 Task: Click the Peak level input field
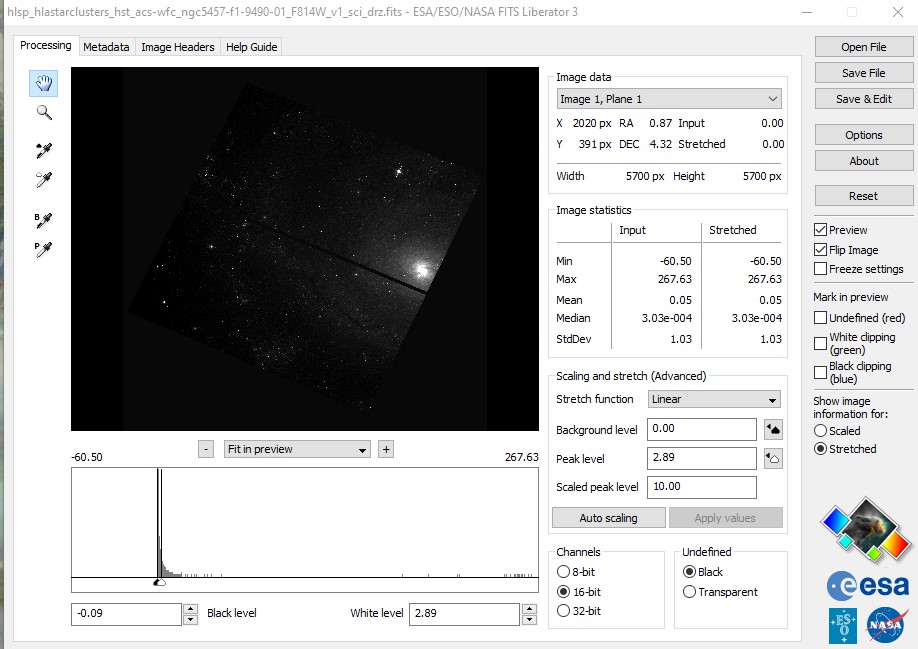[701, 458]
